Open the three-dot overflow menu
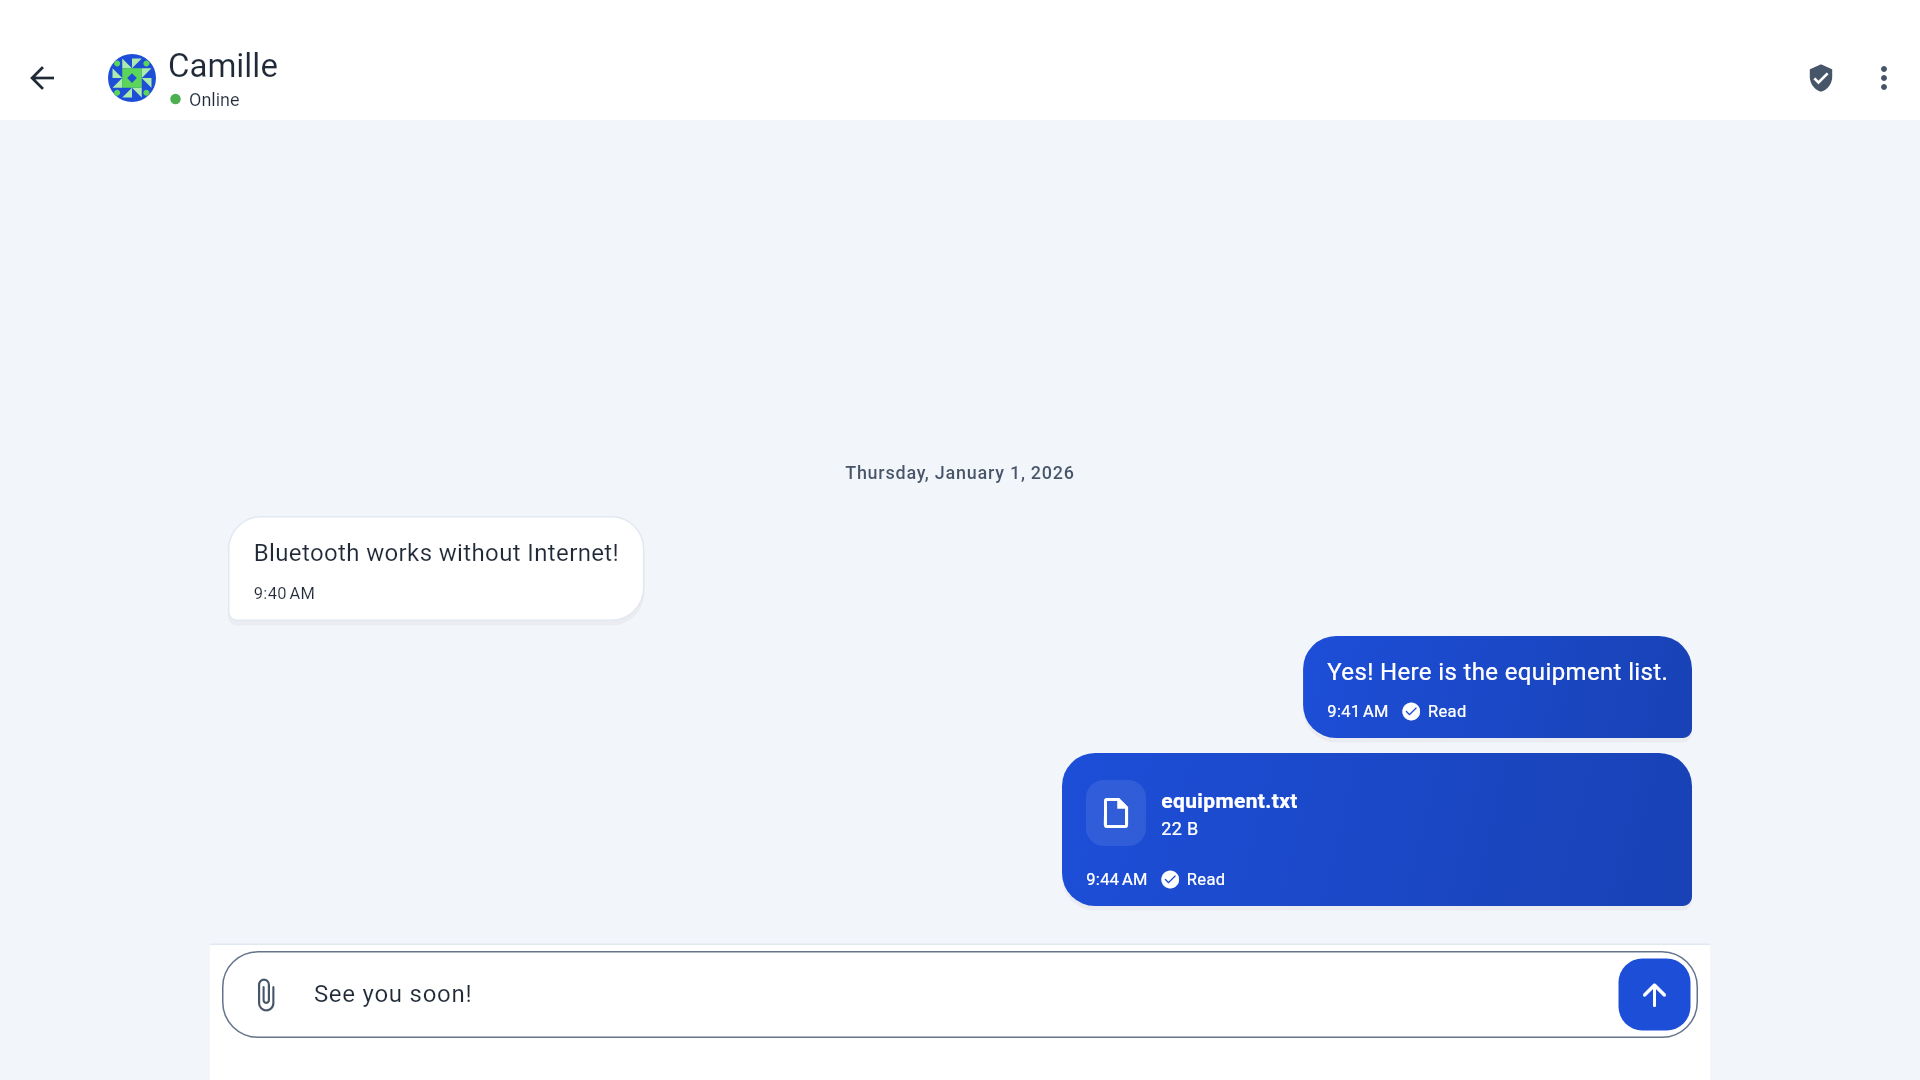Image resolution: width=1920 pixels, height=1080 pixels. click(x=1884, y=78)
